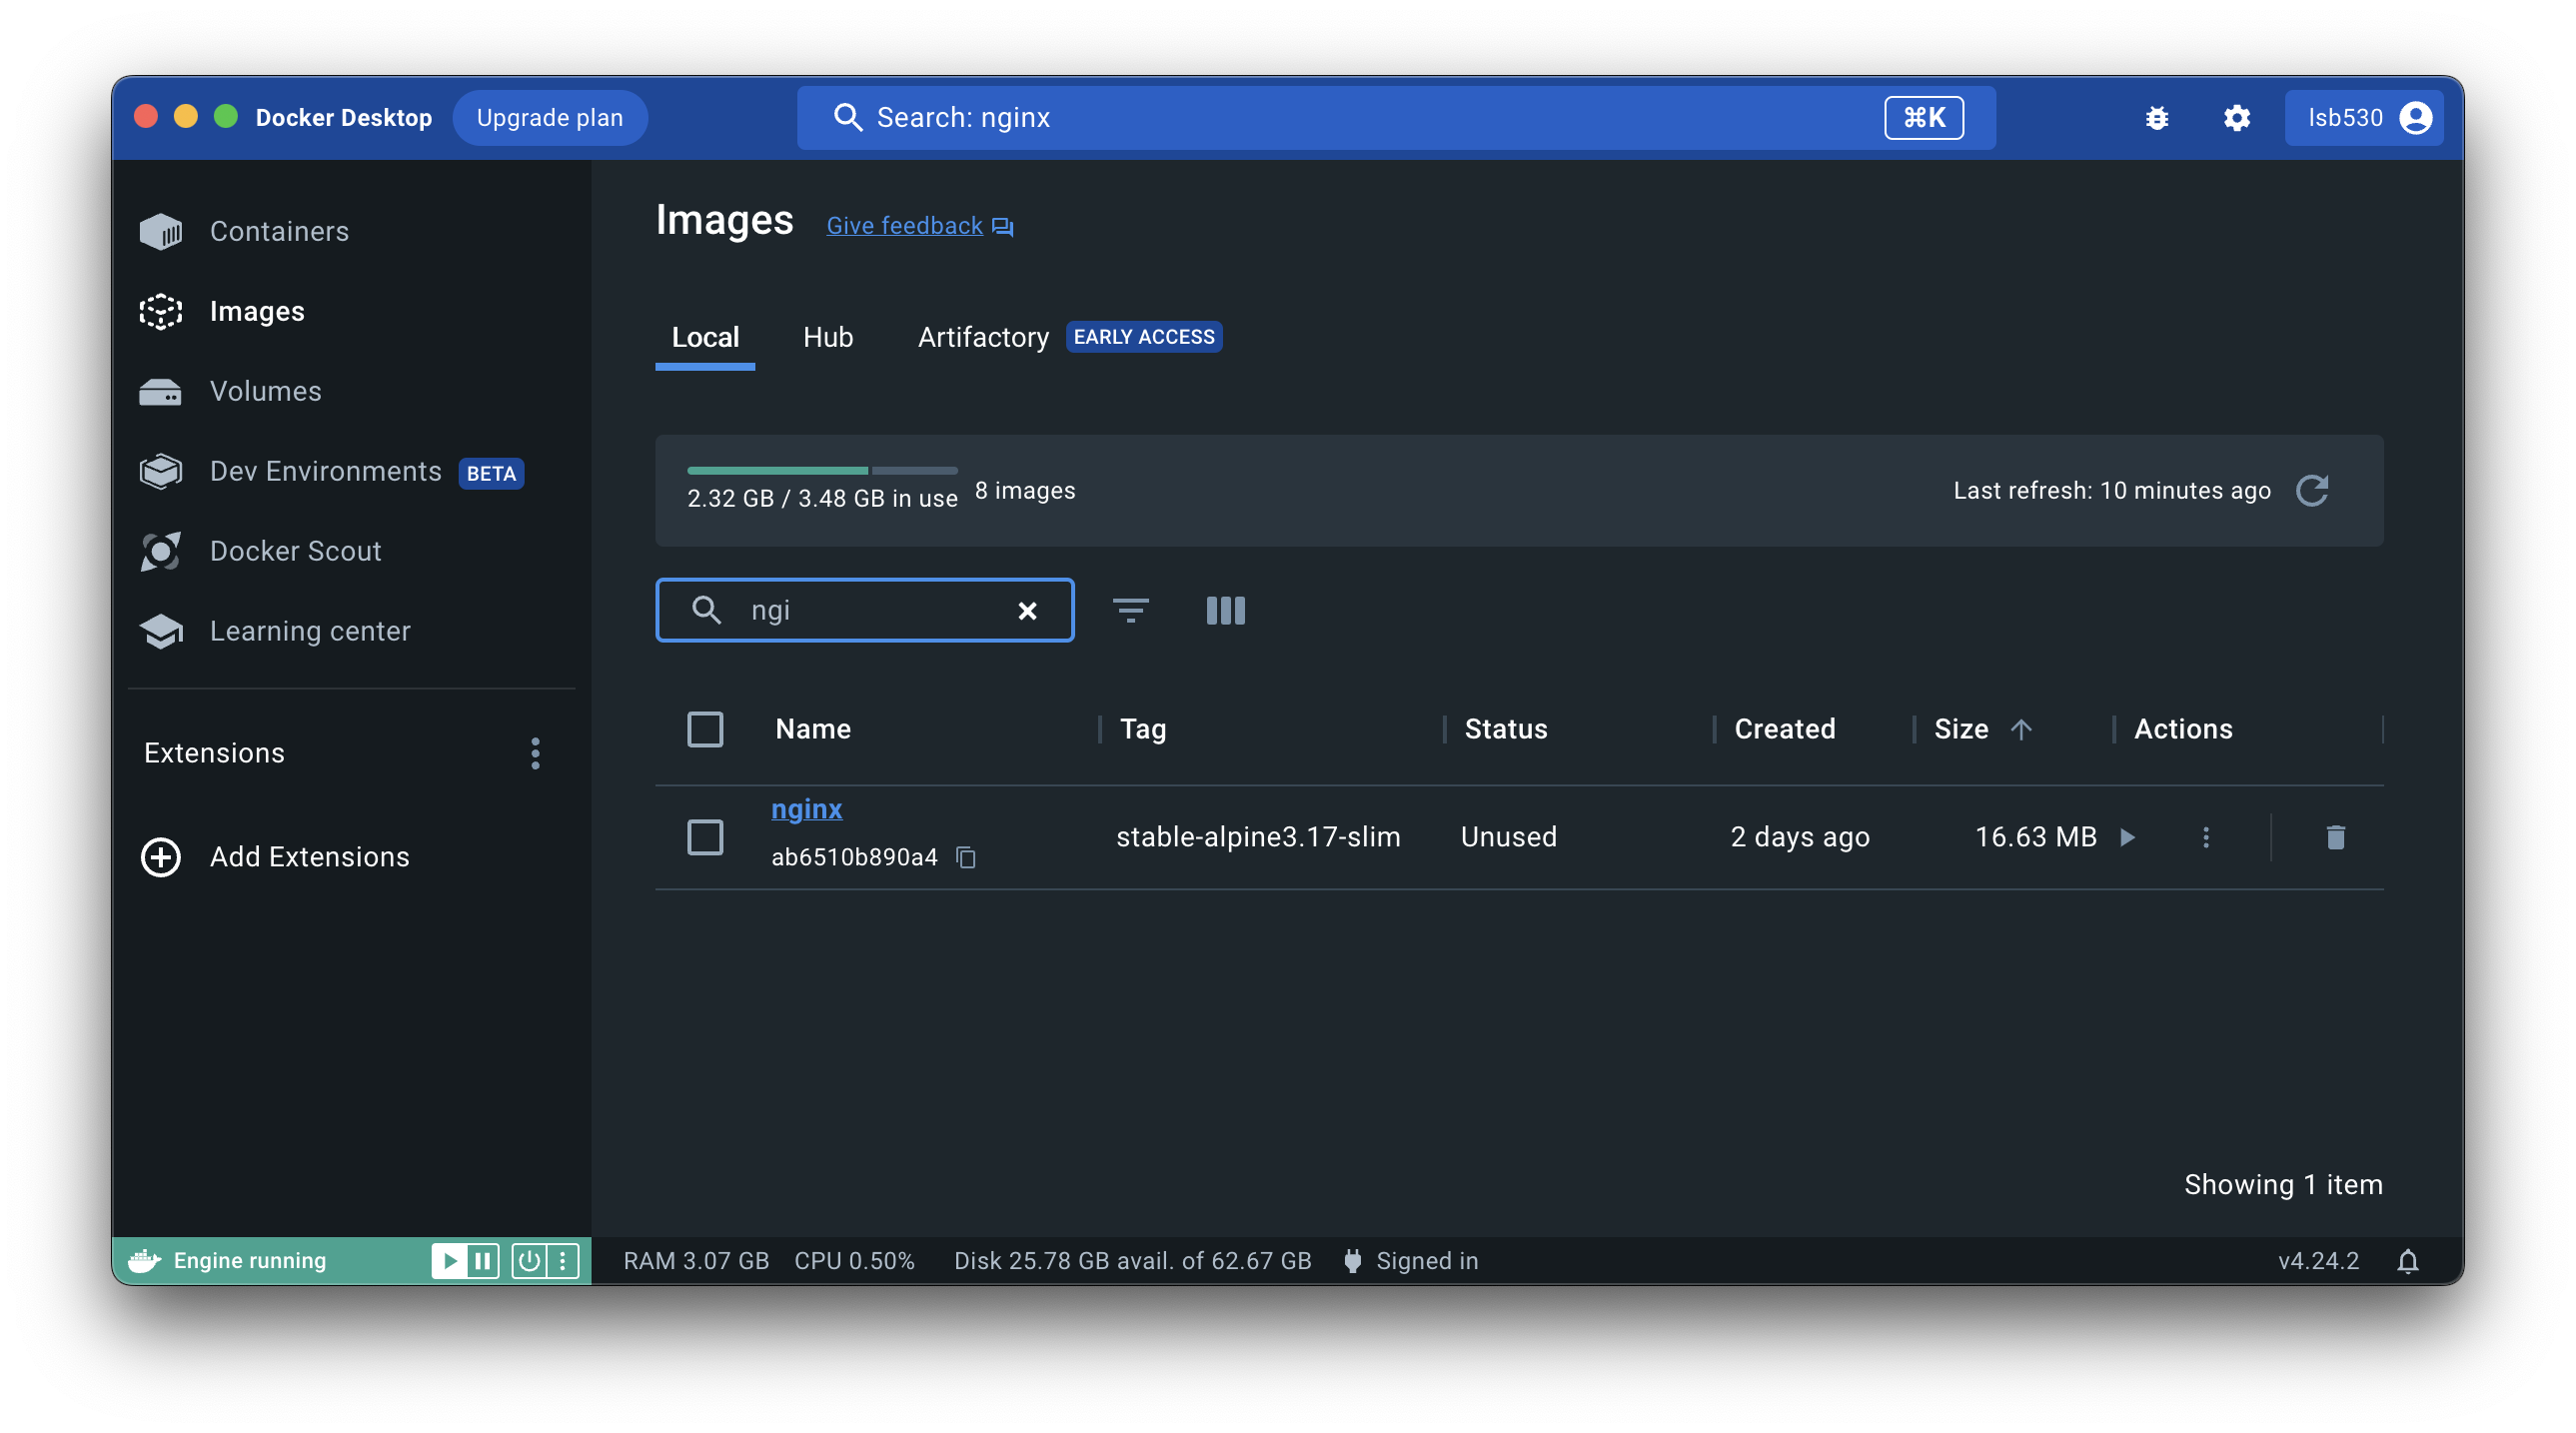This screenshot has width=2576, height=1433.
Task: Sort images by the Size column
Action: pos(1961,729)
